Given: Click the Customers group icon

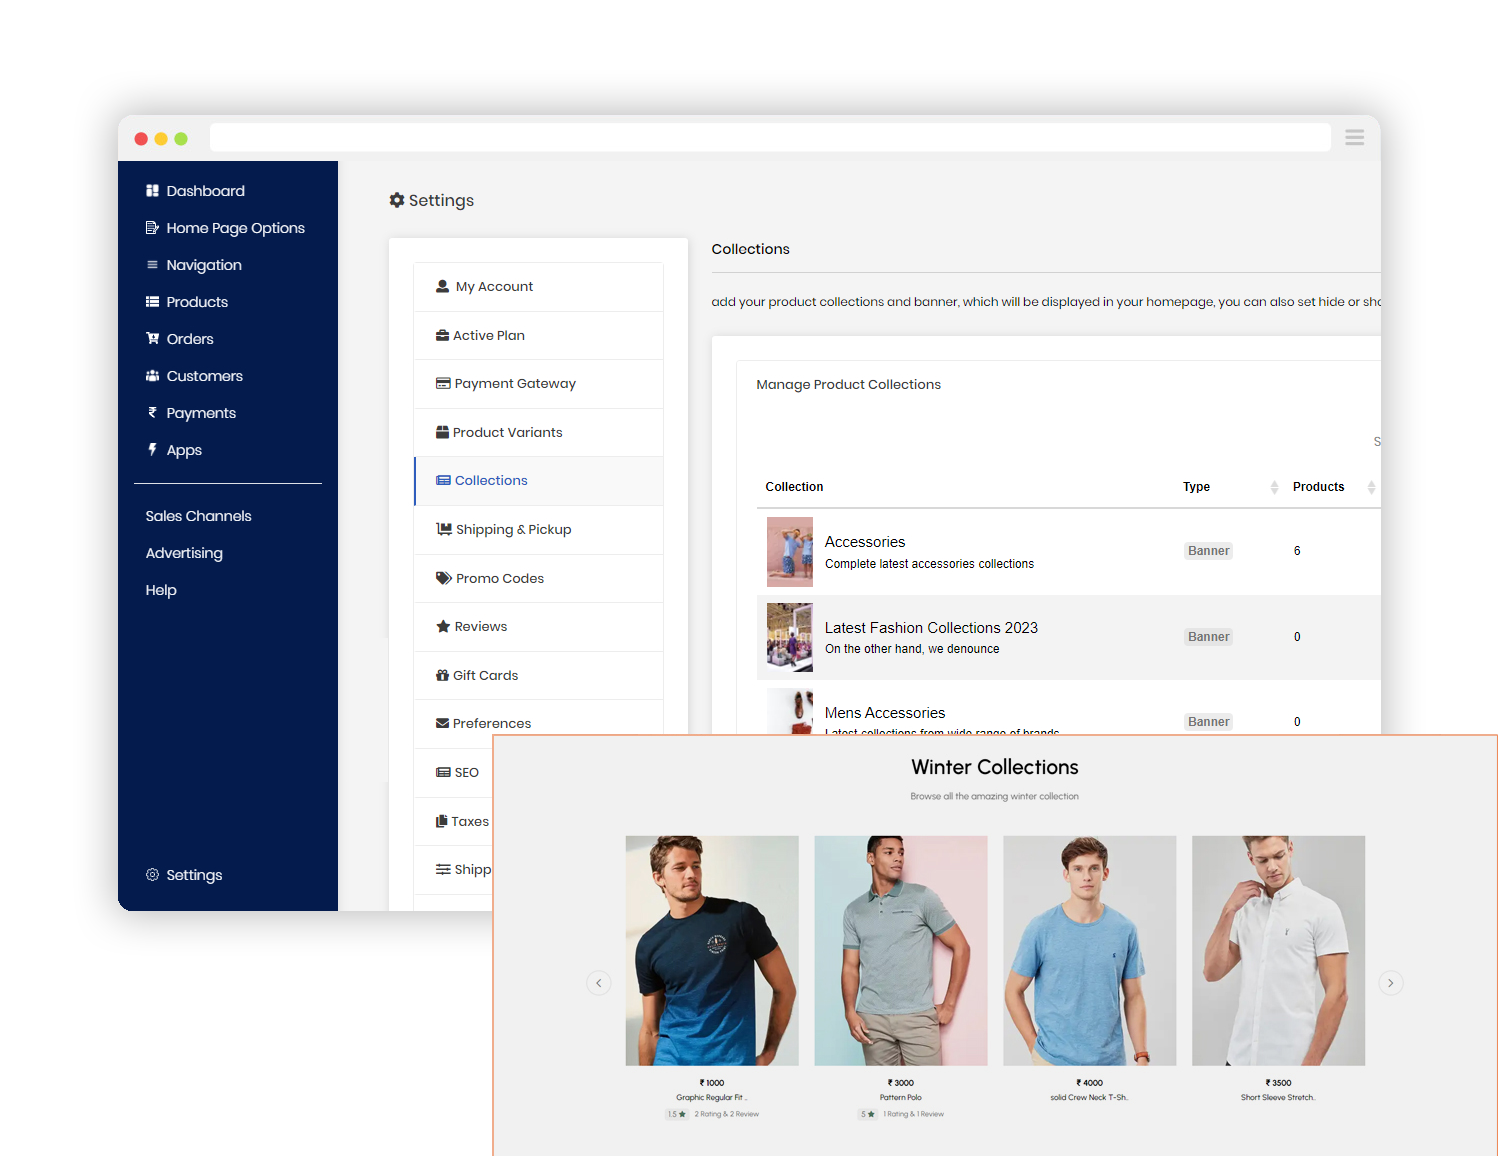Looking at the screenshot, I should tap(152, 376).
